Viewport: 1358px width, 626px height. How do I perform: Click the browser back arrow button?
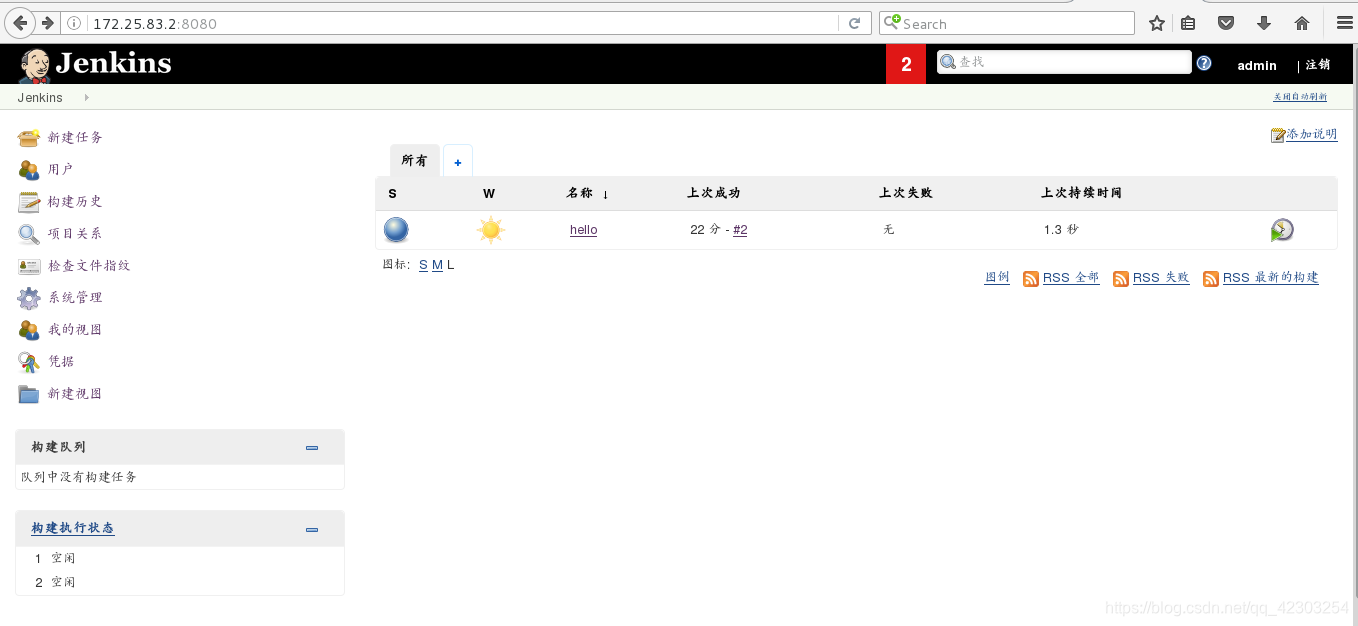click(x=20, y=23)
